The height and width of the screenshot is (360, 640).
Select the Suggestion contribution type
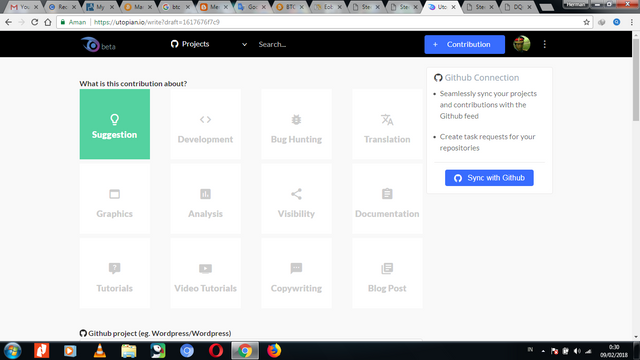point(115,124)
